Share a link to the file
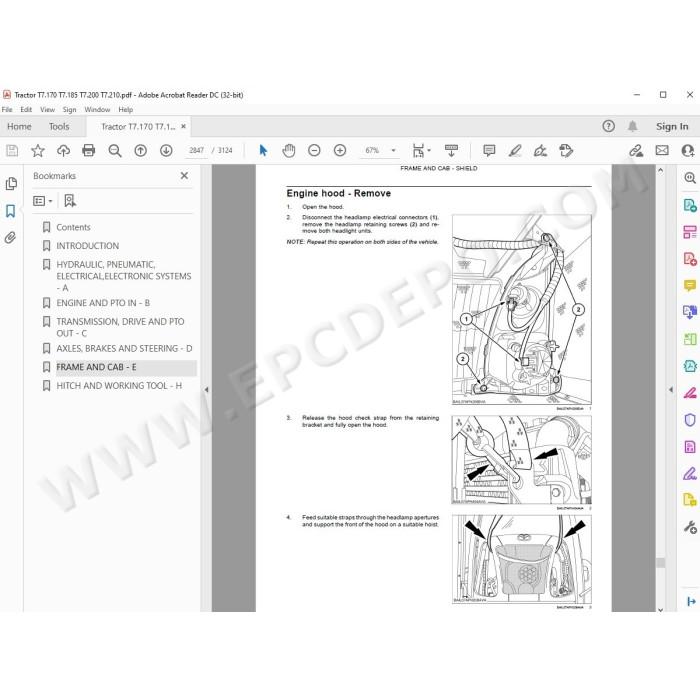Image resolution: width=700 pixels, height=700 pixels. click(636, 151)
